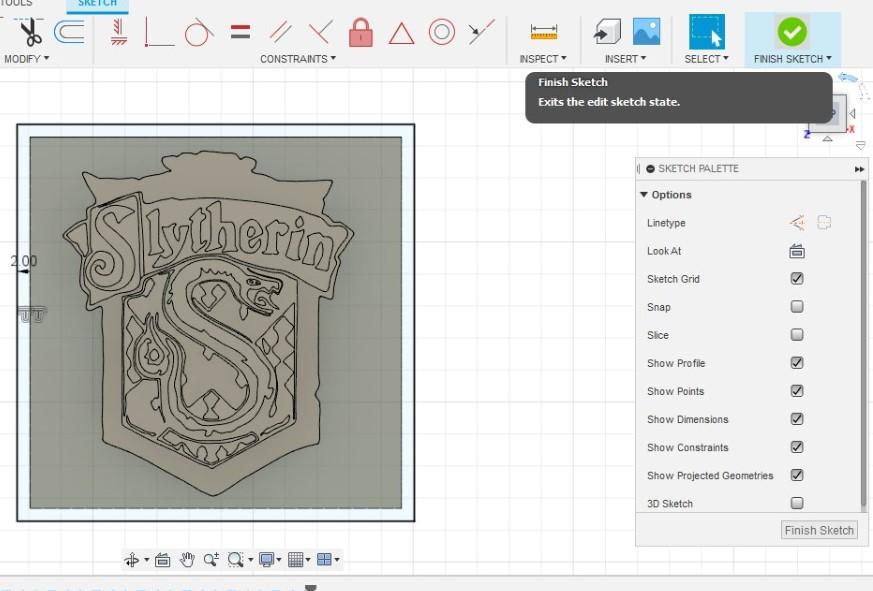Open the Measure ruler tool
Screen dimensions: 873x591
click(x=543, y=32)
